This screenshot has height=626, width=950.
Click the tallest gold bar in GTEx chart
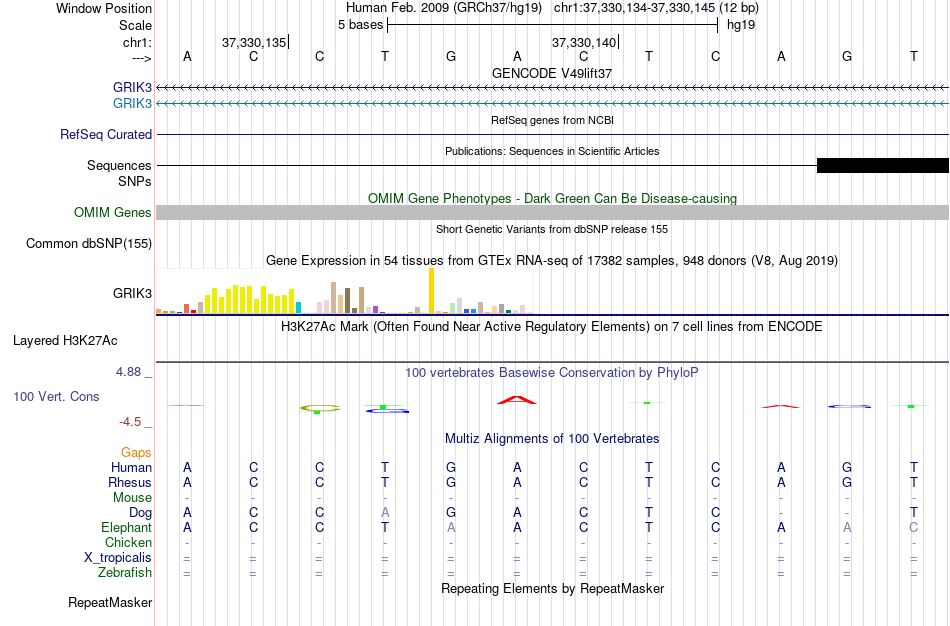tap(431, 291)
